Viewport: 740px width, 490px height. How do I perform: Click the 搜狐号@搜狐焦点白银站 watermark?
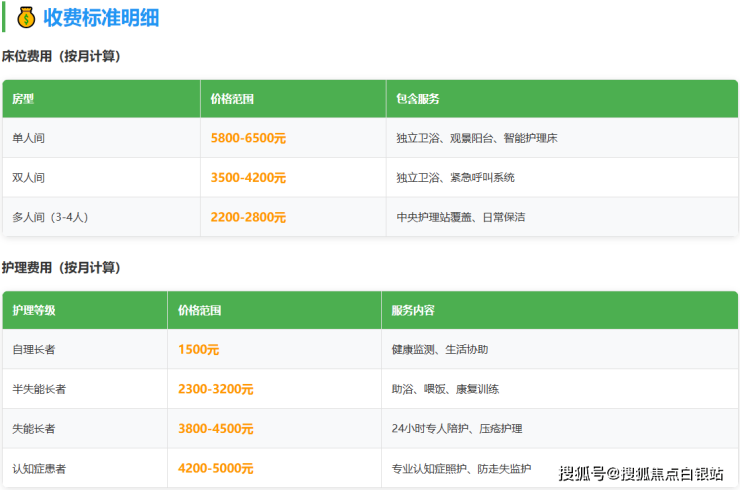(641, 473)
